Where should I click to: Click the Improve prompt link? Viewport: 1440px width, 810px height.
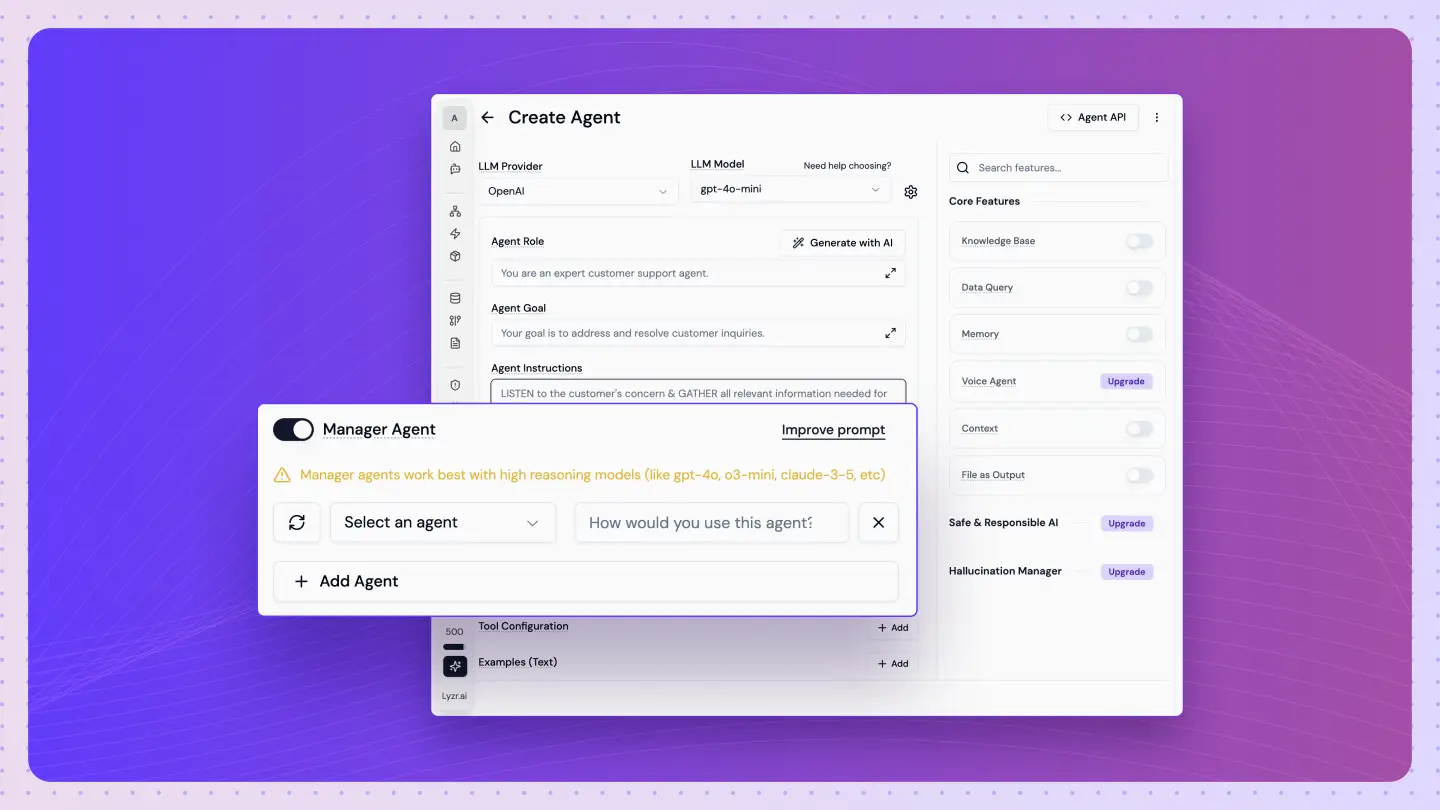(833, 430)
